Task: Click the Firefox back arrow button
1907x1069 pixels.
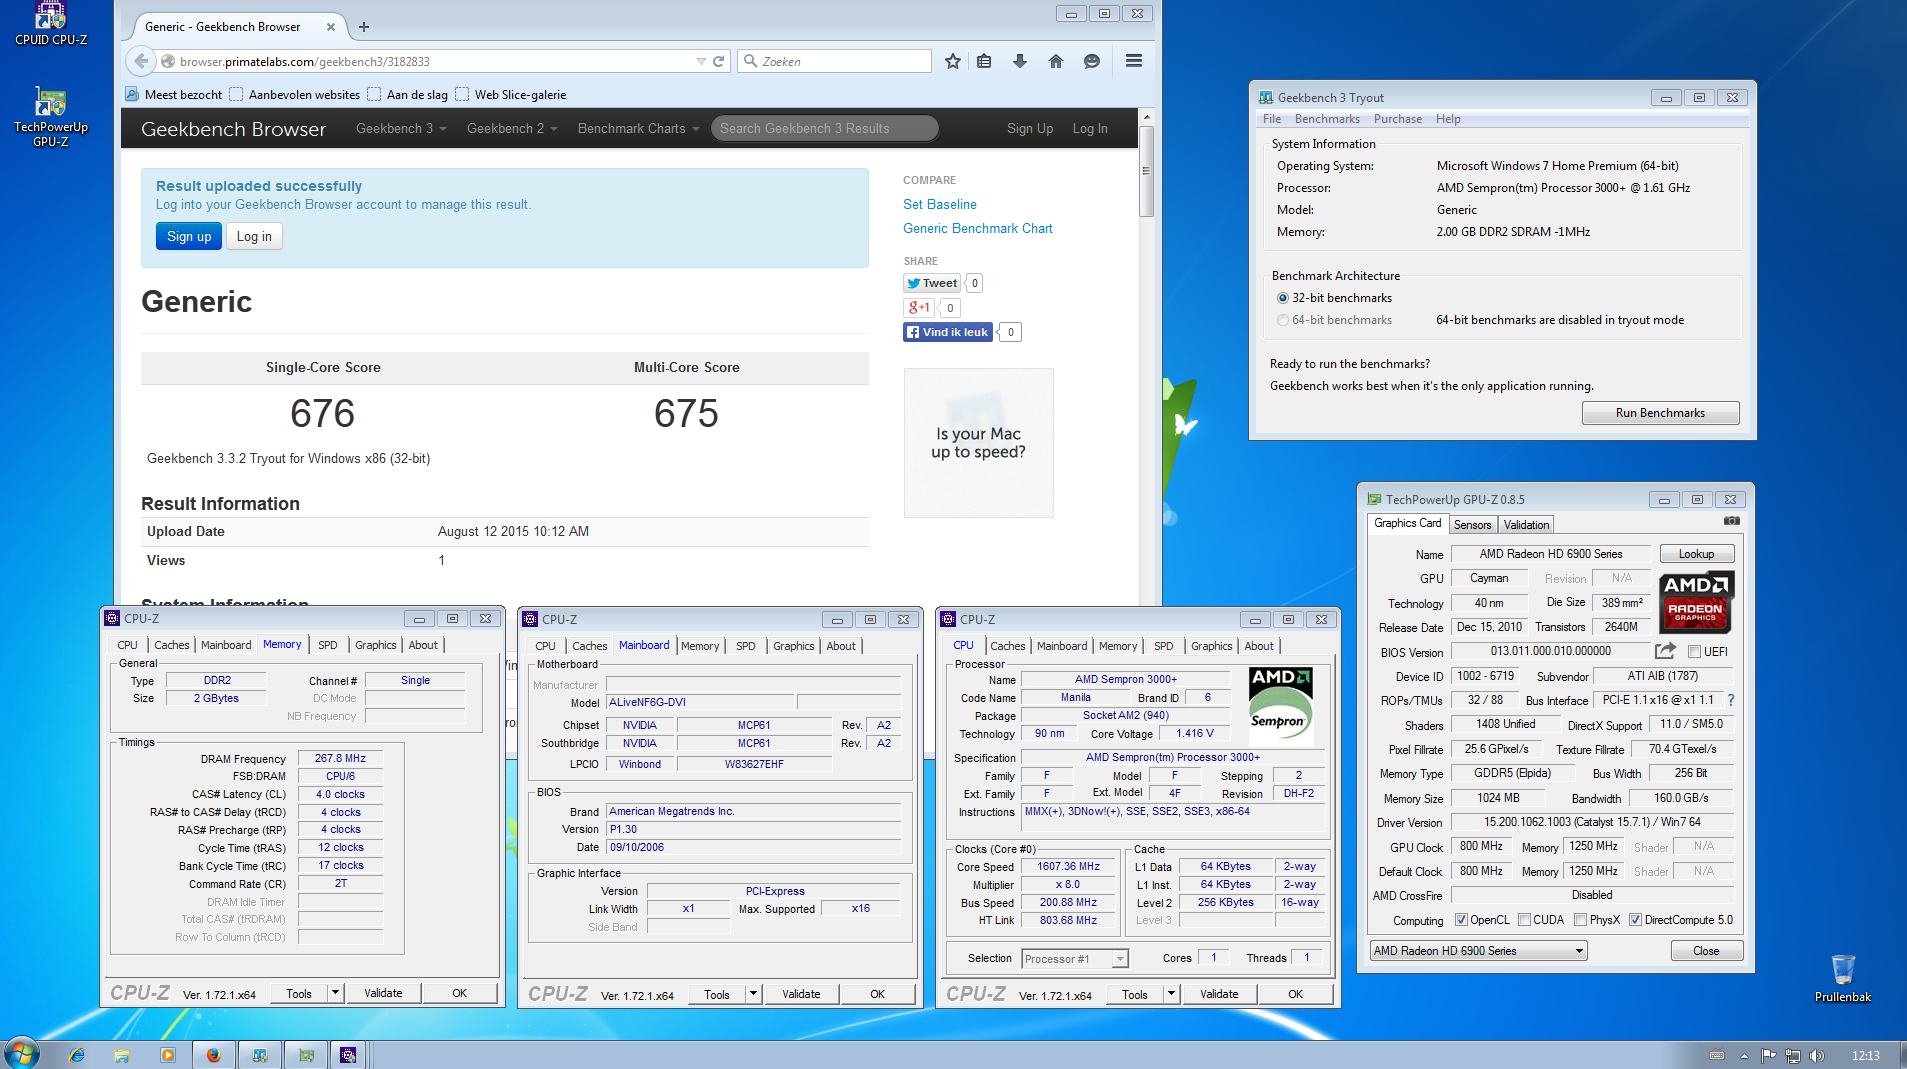Action: pos(141,61)
